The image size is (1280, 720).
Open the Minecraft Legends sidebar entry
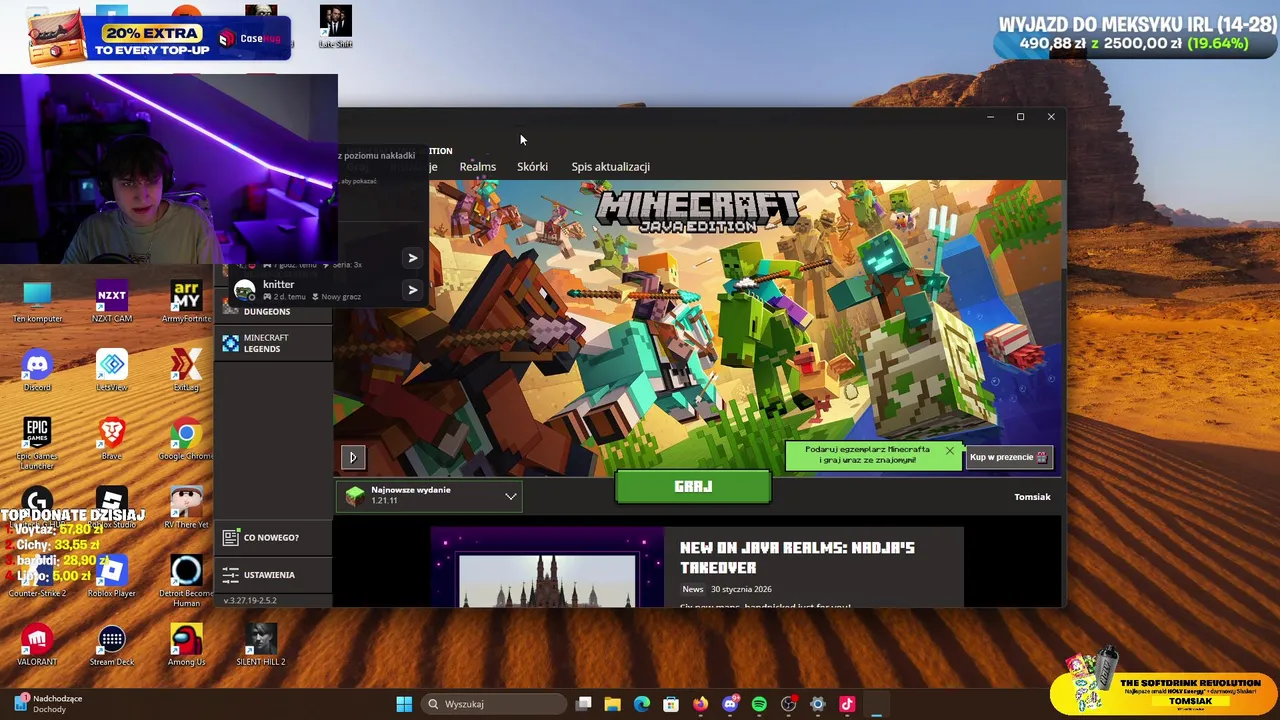[x=272, y=343]
